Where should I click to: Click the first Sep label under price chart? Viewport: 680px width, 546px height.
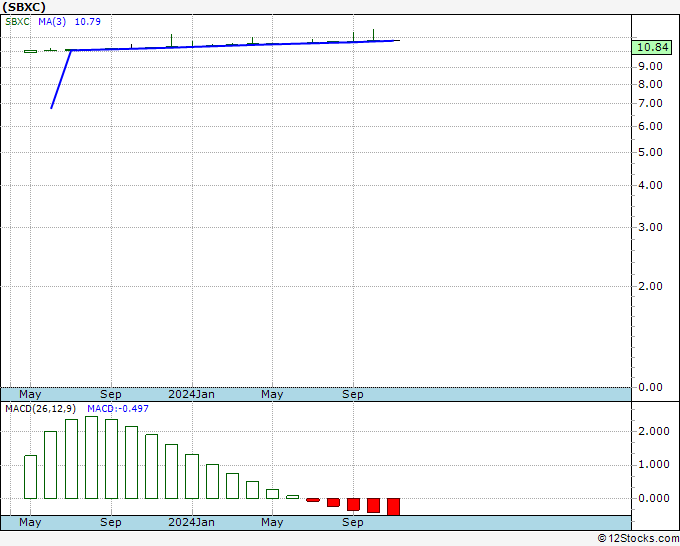point(110,394)
